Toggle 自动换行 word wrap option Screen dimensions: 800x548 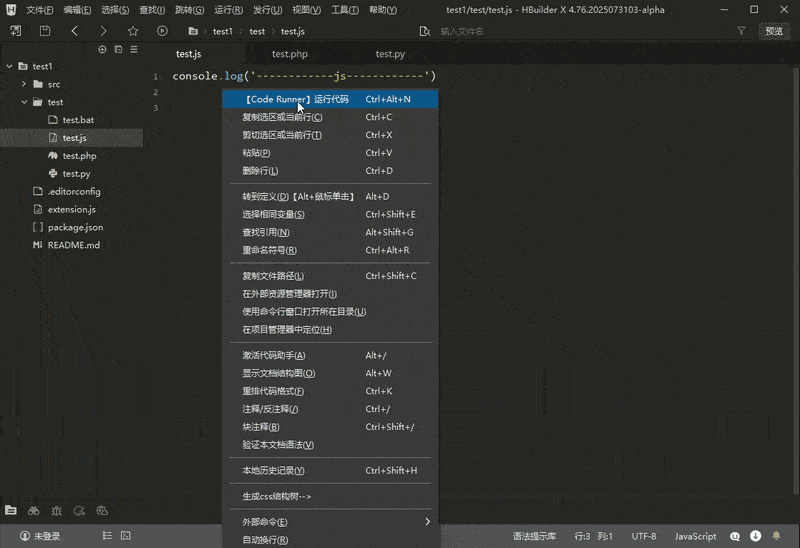[265, 540]
